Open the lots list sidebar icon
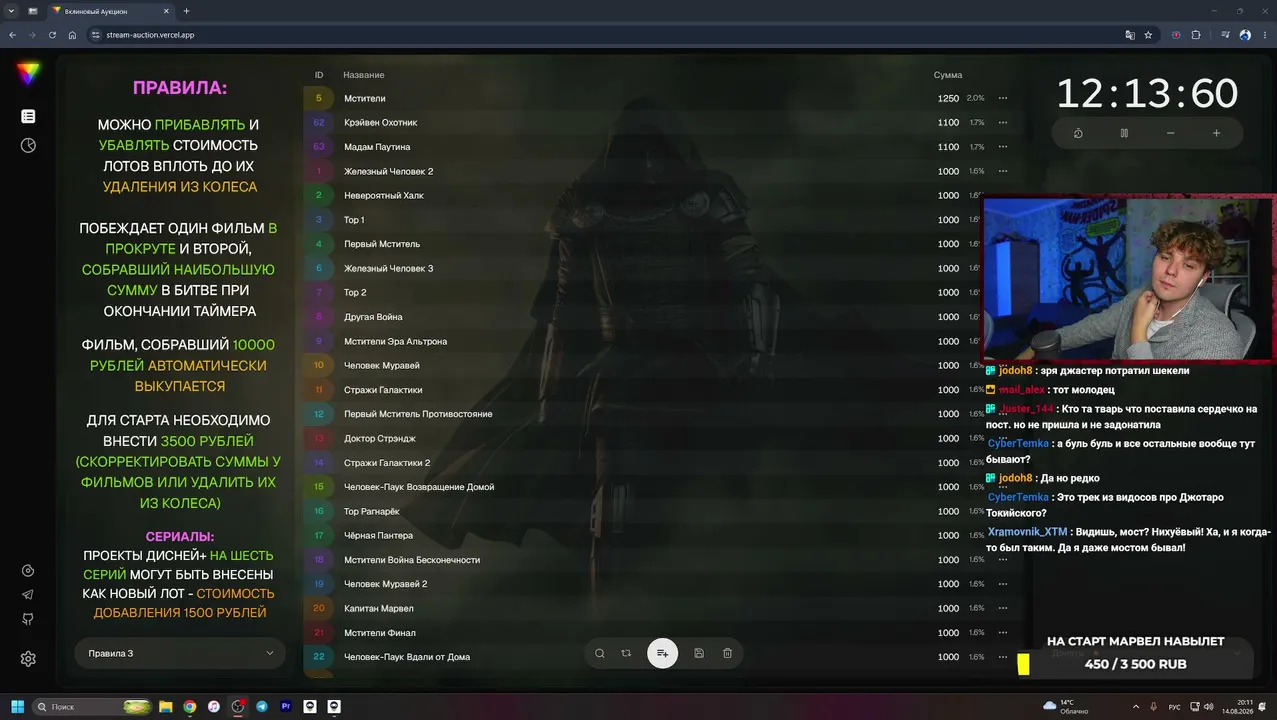Screen dimensions: 1277x720 pos(28,116)
